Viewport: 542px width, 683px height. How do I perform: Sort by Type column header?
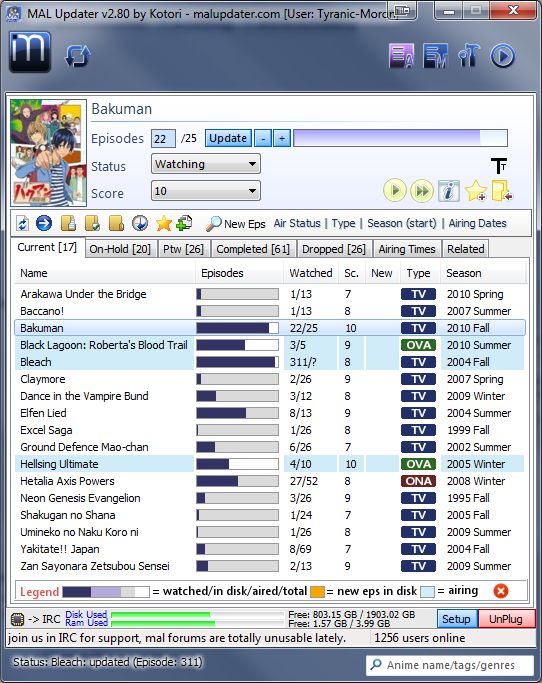click(418, 273)
